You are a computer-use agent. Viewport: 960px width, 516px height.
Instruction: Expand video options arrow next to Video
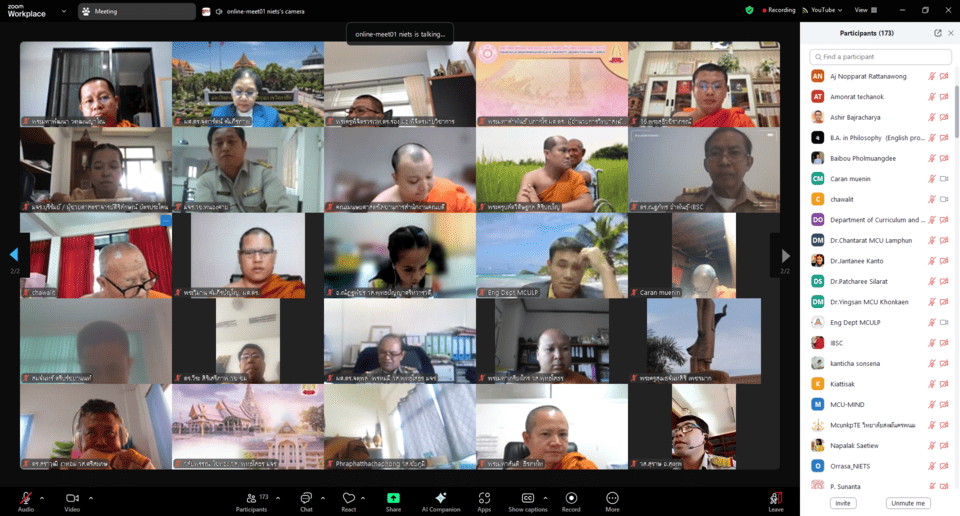(x=90, y=497)
